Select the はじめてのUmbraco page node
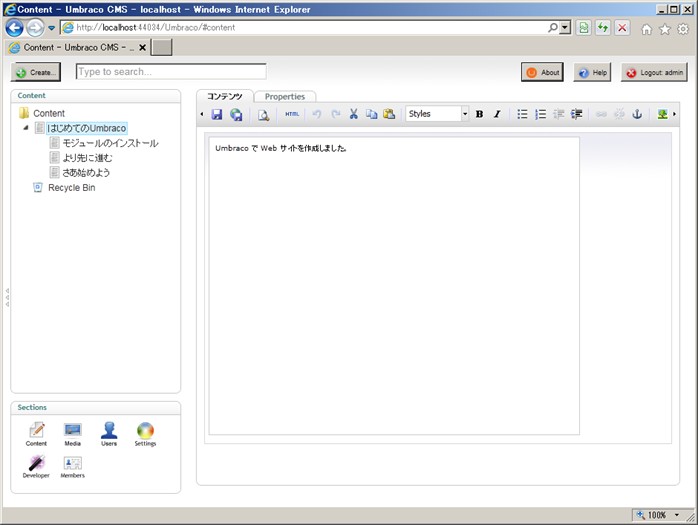The width and height of the screenshot is (698, 525). pos(87,128)
